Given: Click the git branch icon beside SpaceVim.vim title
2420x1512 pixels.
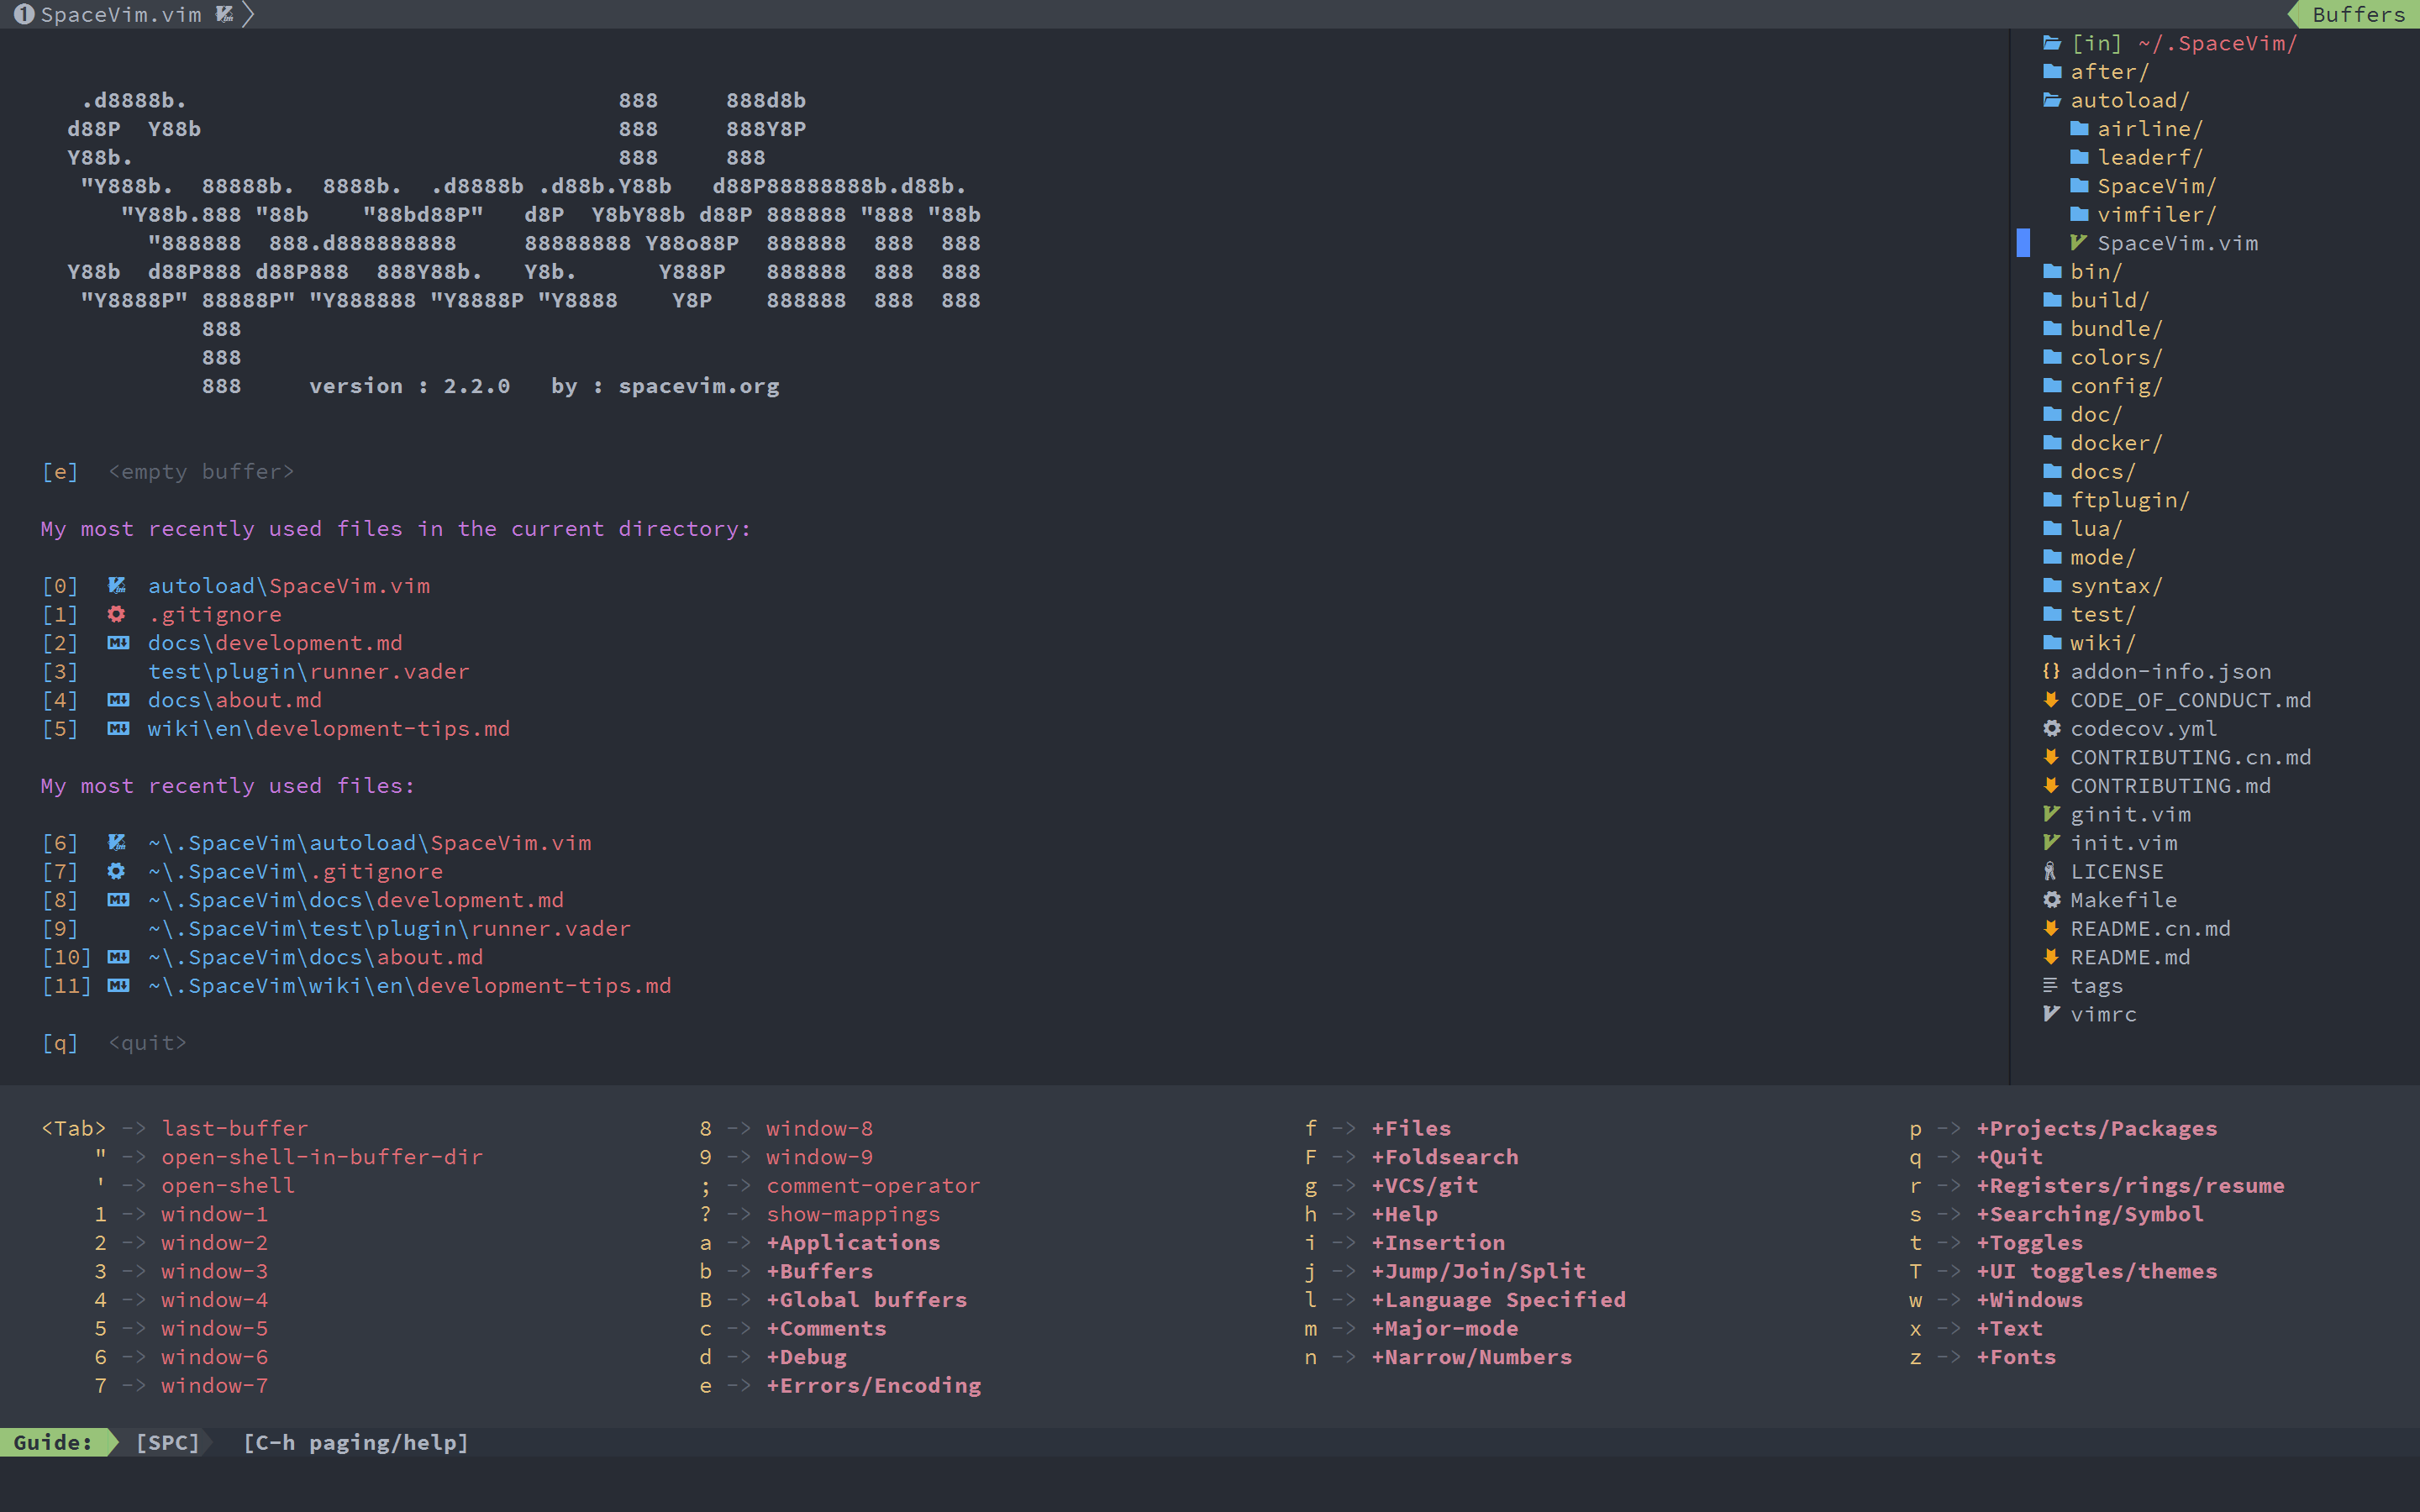Looking at the screenshot, I should pyautogui.click(x=224, y=14).
